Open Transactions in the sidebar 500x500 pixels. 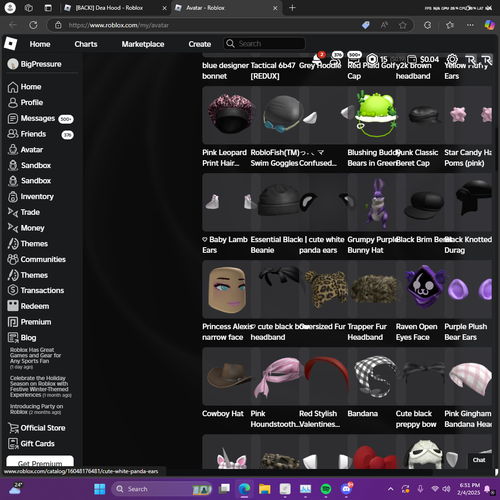click(36, 290)
